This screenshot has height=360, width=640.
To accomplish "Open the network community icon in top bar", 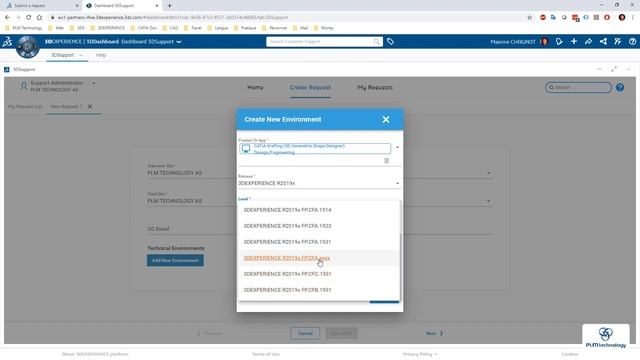I will 603,41.
